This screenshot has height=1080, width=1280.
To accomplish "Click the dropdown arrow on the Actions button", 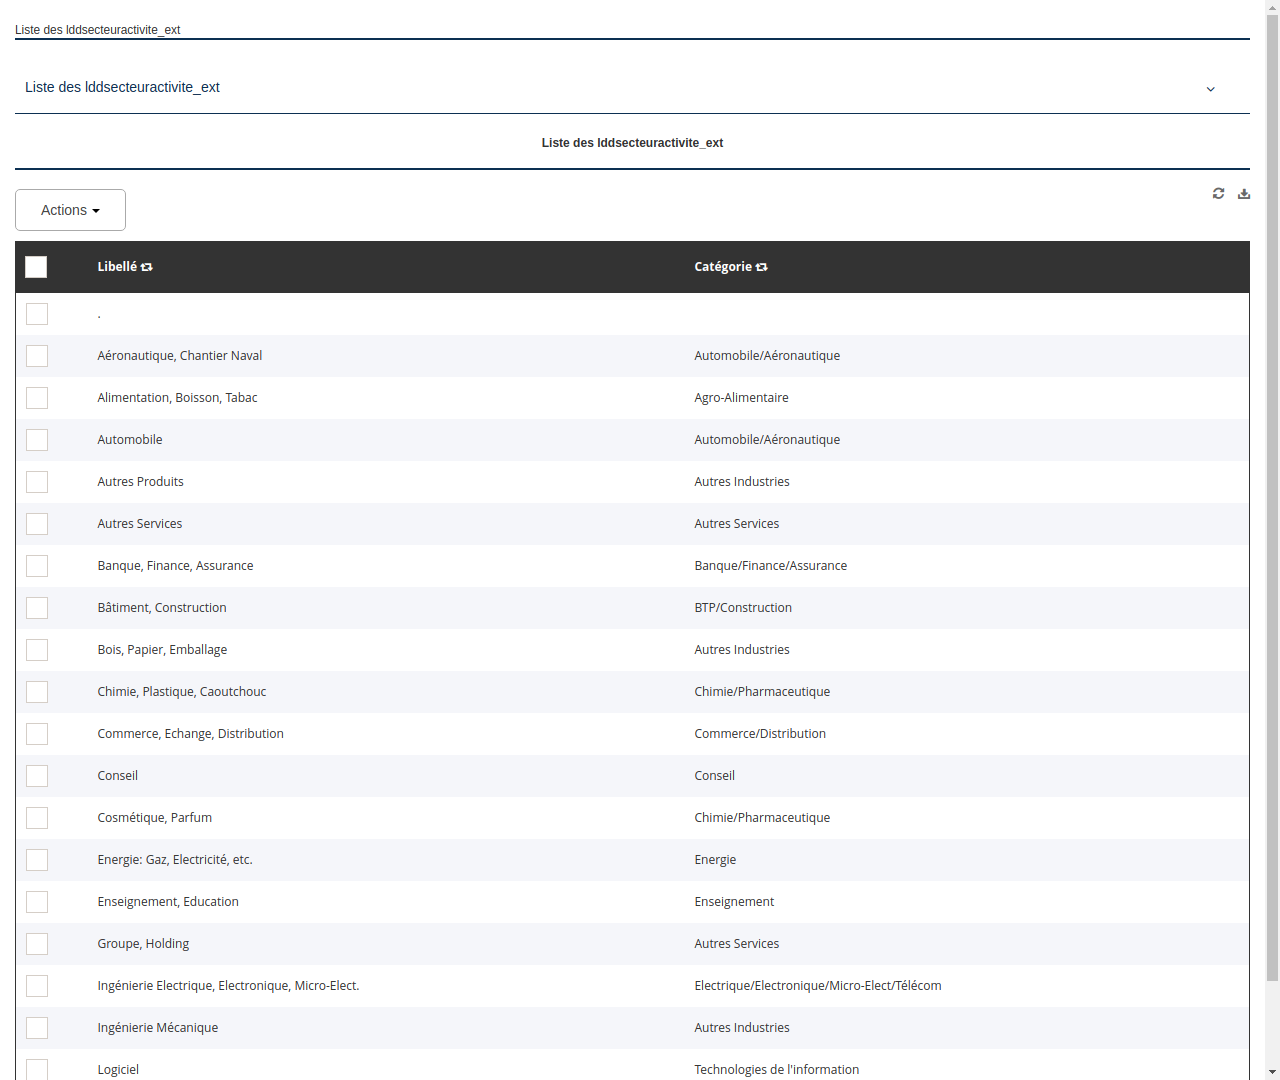I will 97,210.
